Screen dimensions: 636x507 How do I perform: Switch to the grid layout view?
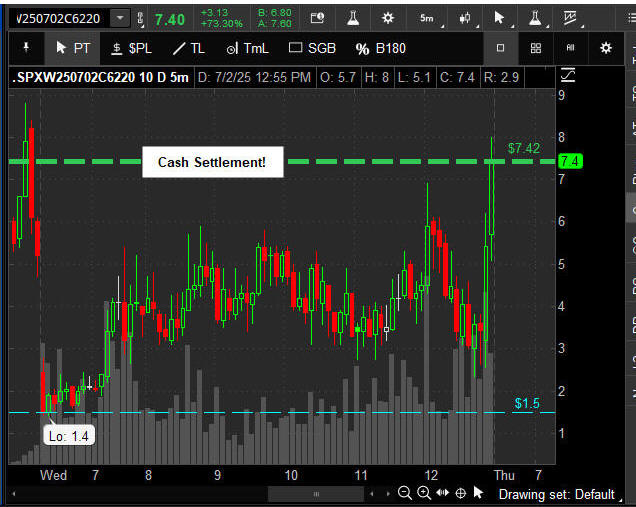point(536,48)
